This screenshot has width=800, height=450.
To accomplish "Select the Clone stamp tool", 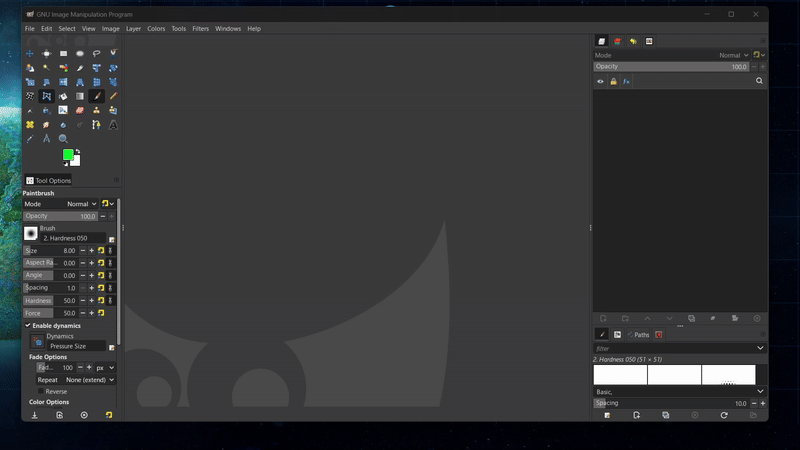I will tap(96, 111).
